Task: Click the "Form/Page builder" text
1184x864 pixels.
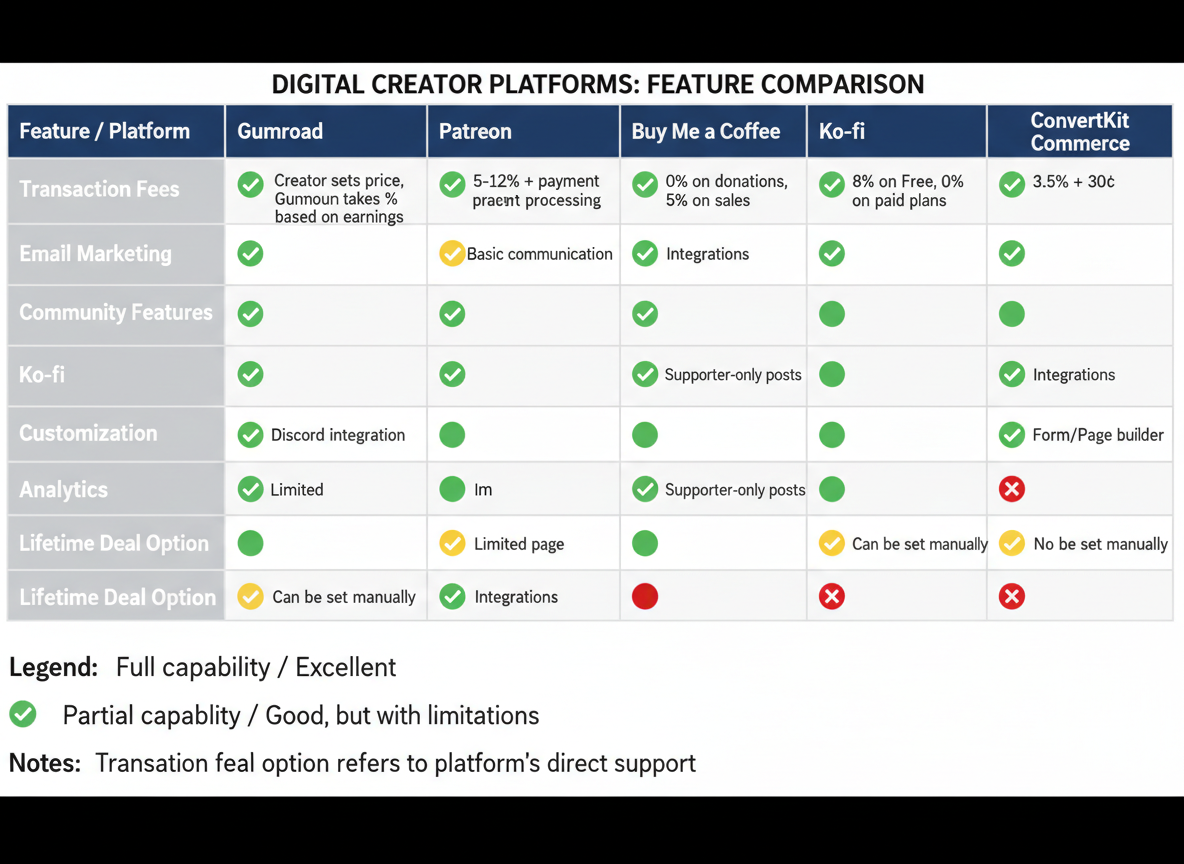Action: (1098, 435)
